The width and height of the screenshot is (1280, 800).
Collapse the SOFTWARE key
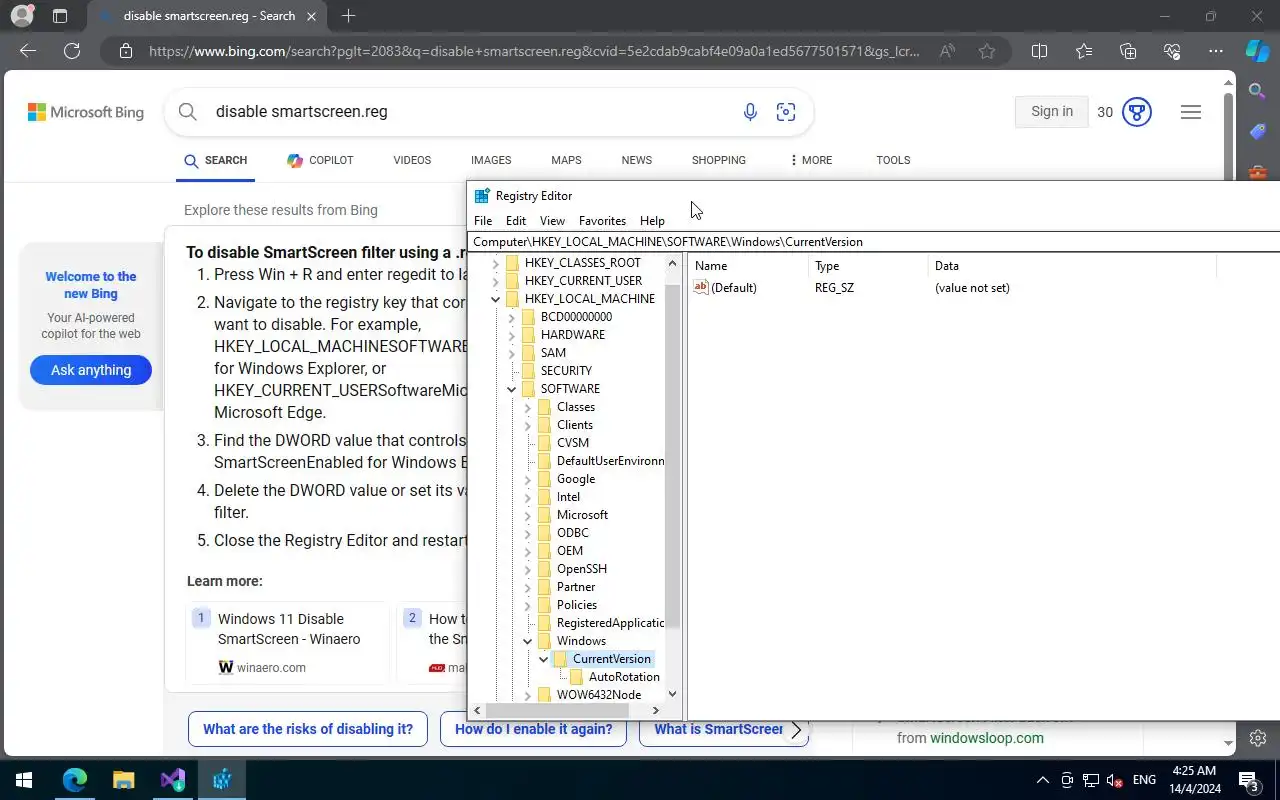pyautogui.click(x=512, y=389)
